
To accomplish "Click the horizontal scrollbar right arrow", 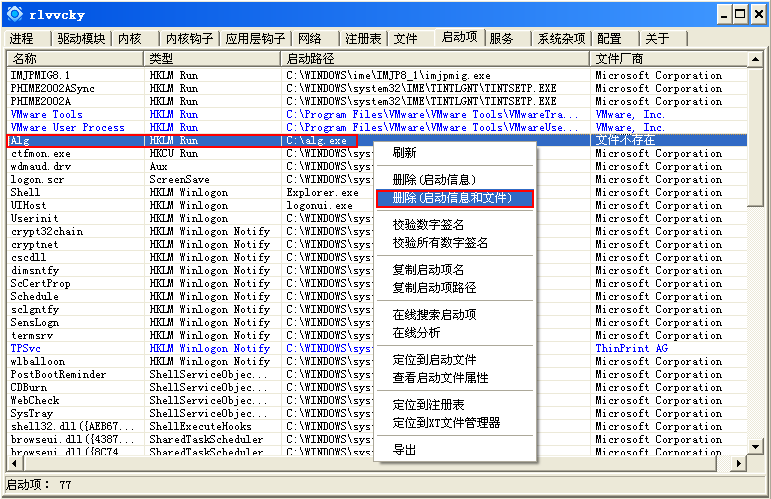I will tap(739, 464).
